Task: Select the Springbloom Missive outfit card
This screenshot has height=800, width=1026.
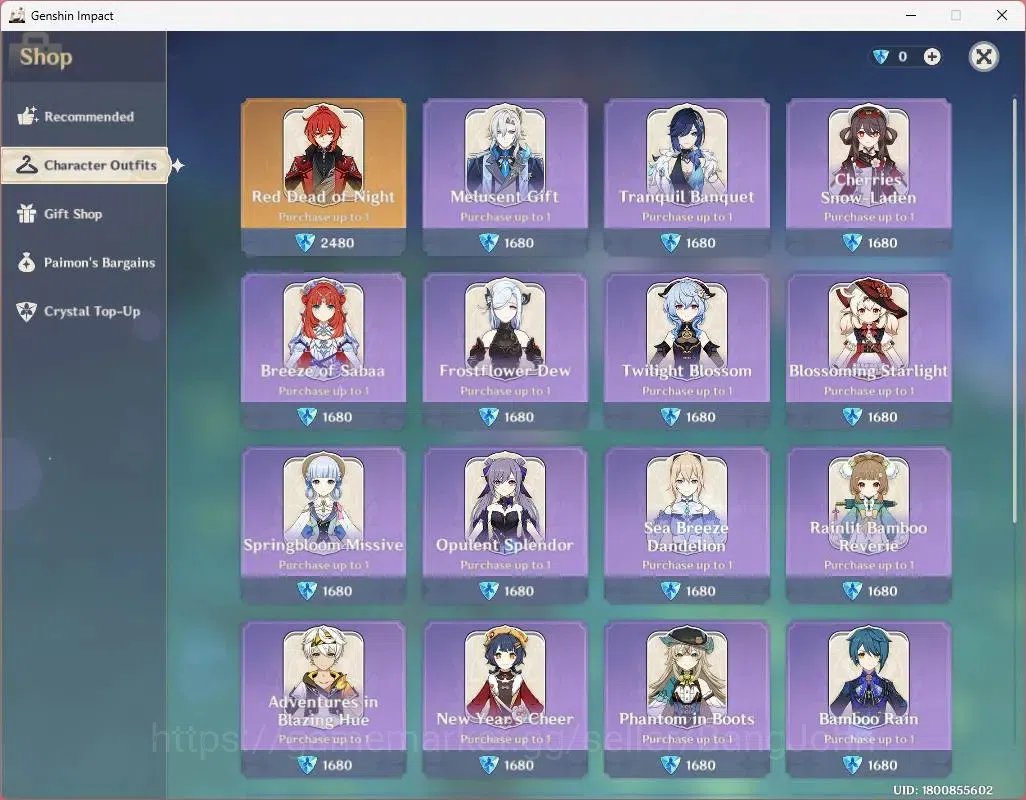Action: pyautogui.click(x=323, y=525)
